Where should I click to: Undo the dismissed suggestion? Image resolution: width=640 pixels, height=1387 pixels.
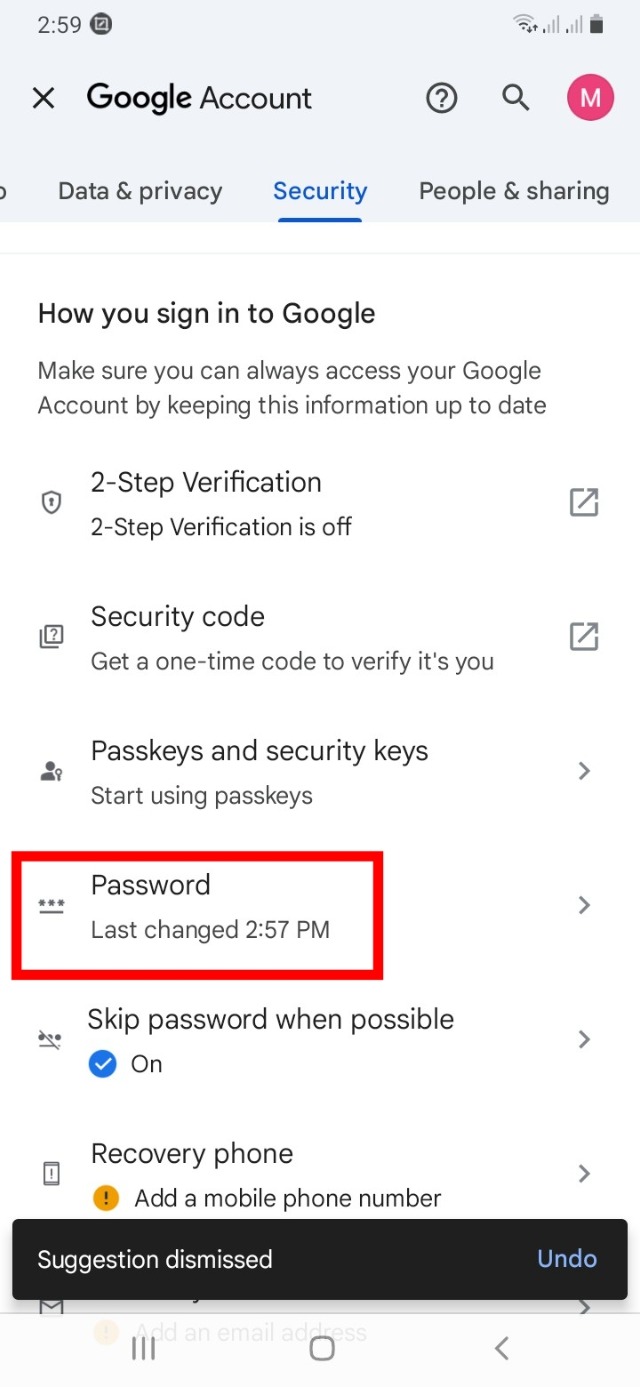[x=567, y=1259]
